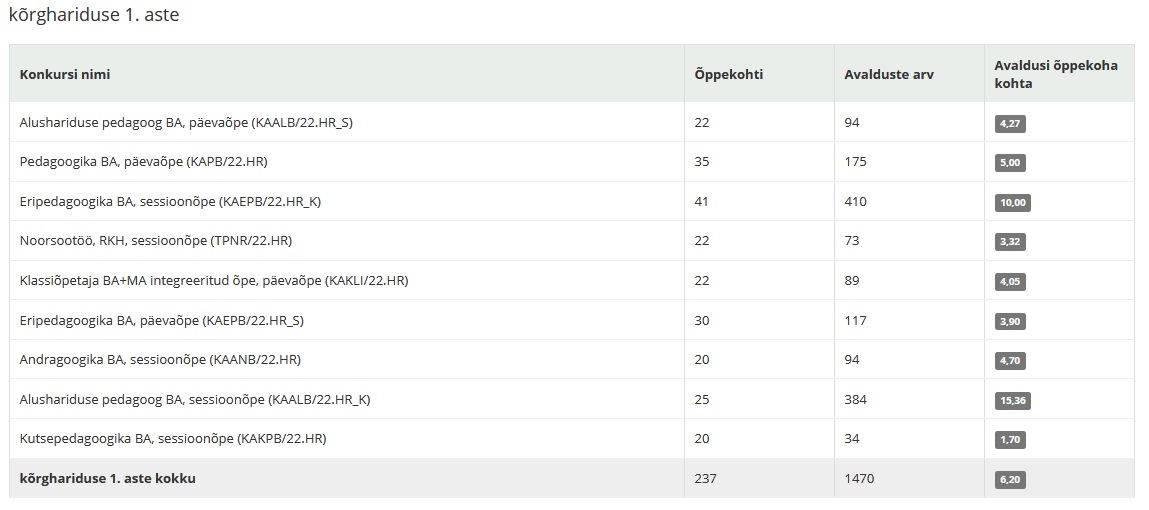Click the Õppekohti column header
The image size is (1149, 510).
tap(728, 74)
